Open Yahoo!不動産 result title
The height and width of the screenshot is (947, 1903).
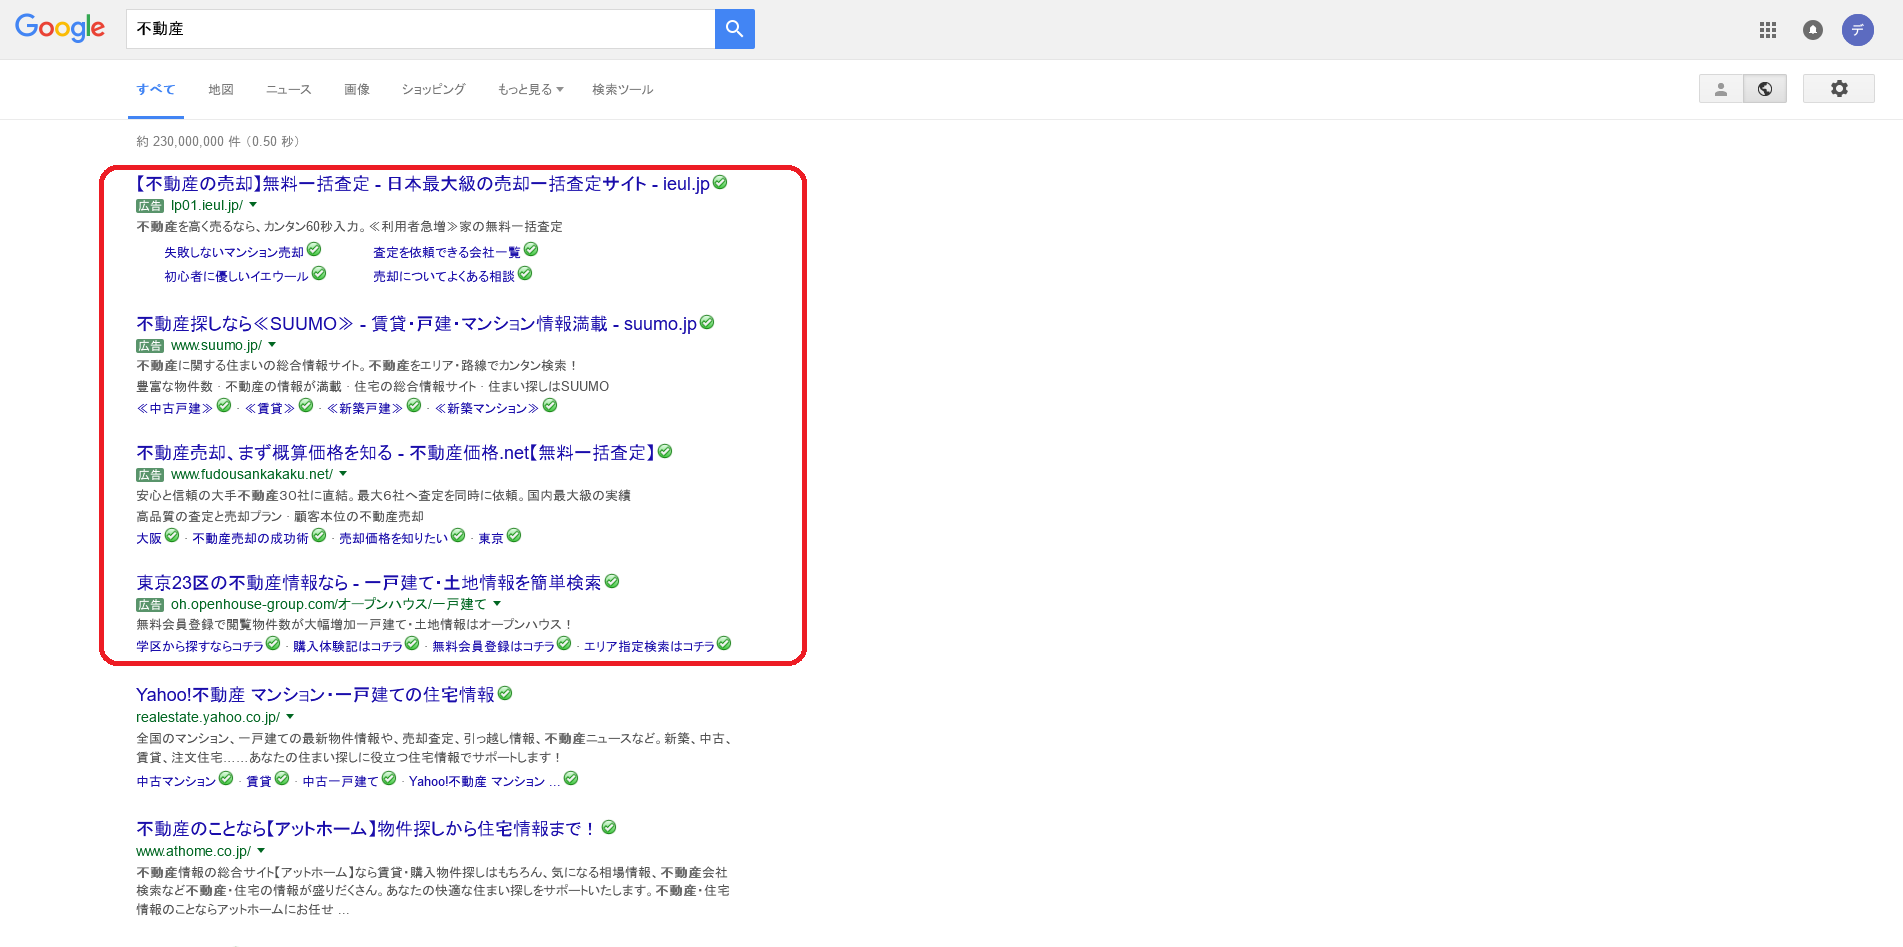pos(316,695)
